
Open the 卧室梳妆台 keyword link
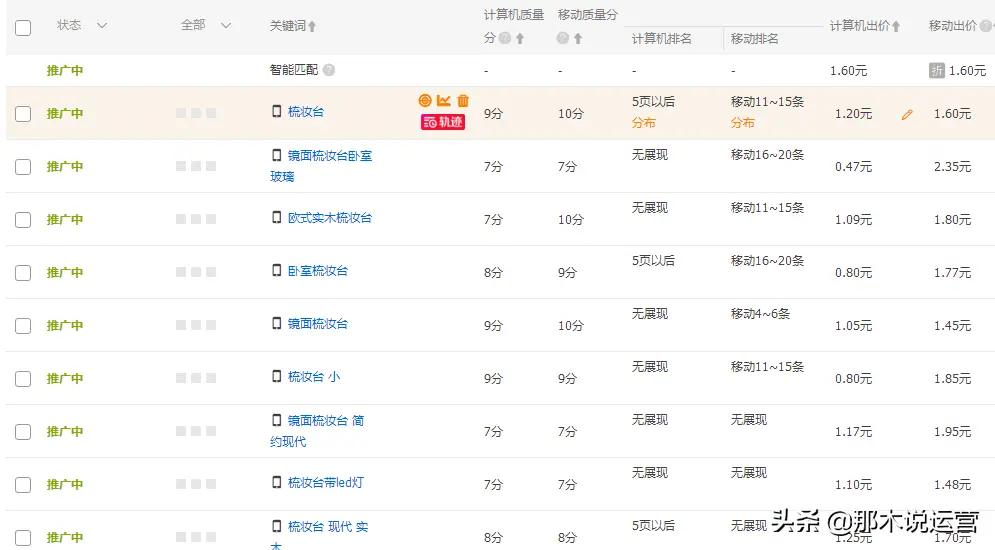tap(317, 271)
